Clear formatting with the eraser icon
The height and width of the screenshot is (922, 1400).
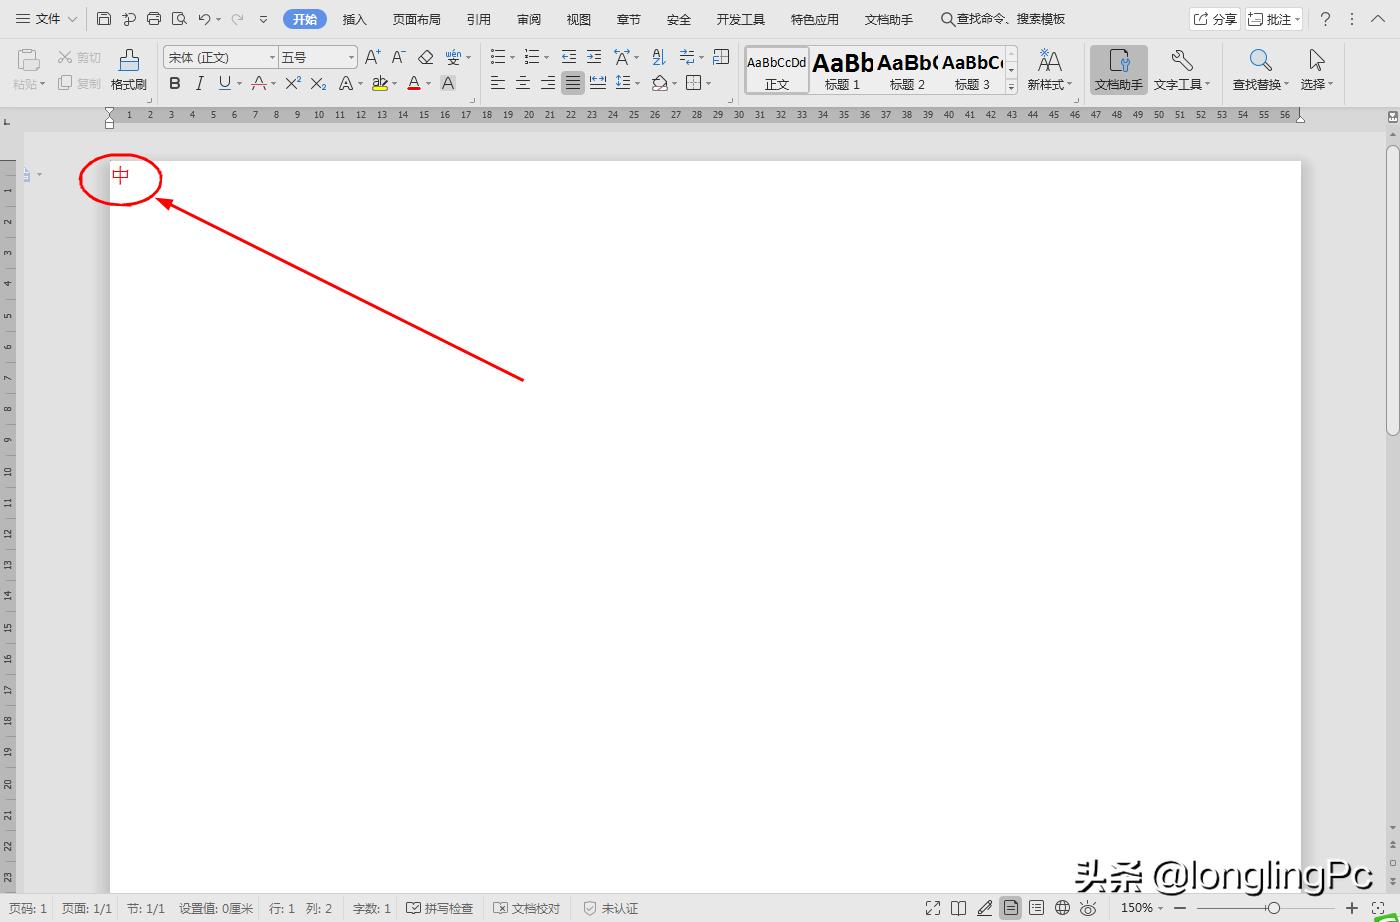[426, 58]
